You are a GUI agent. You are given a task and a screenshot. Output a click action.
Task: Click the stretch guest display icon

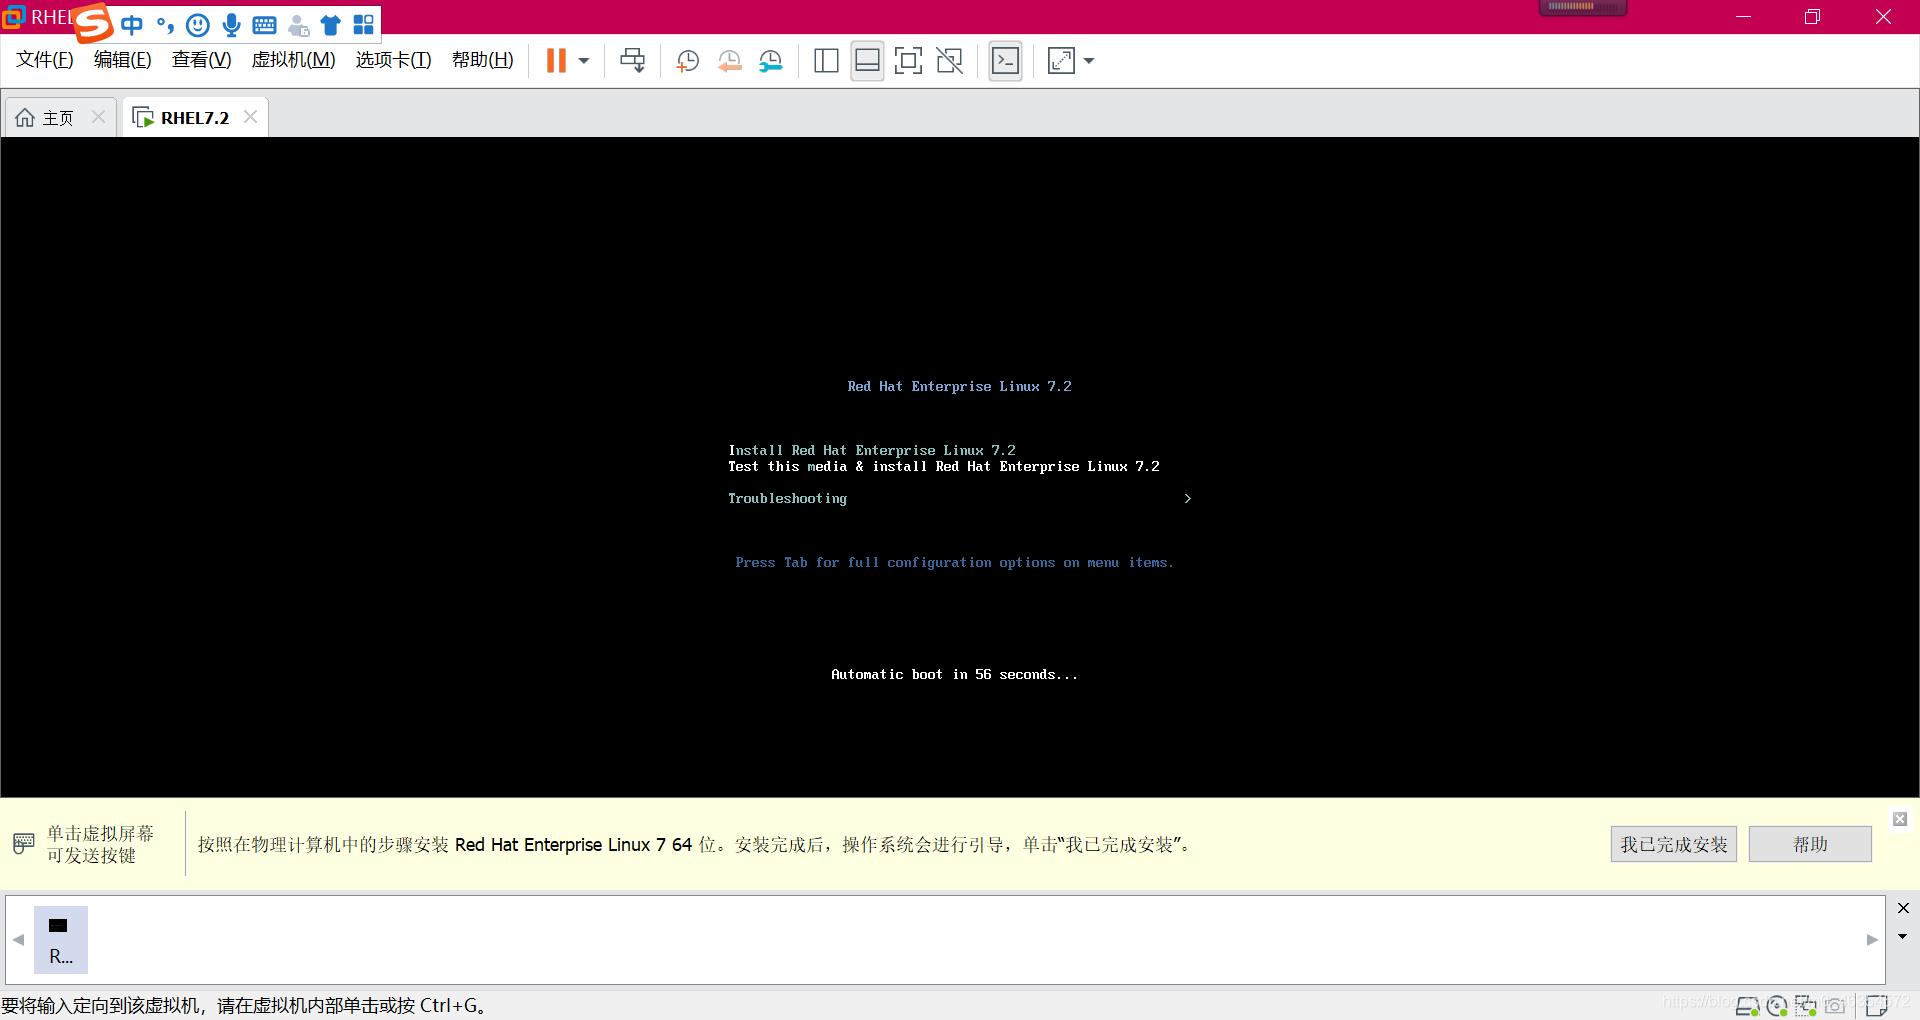tap(1061, 61)
